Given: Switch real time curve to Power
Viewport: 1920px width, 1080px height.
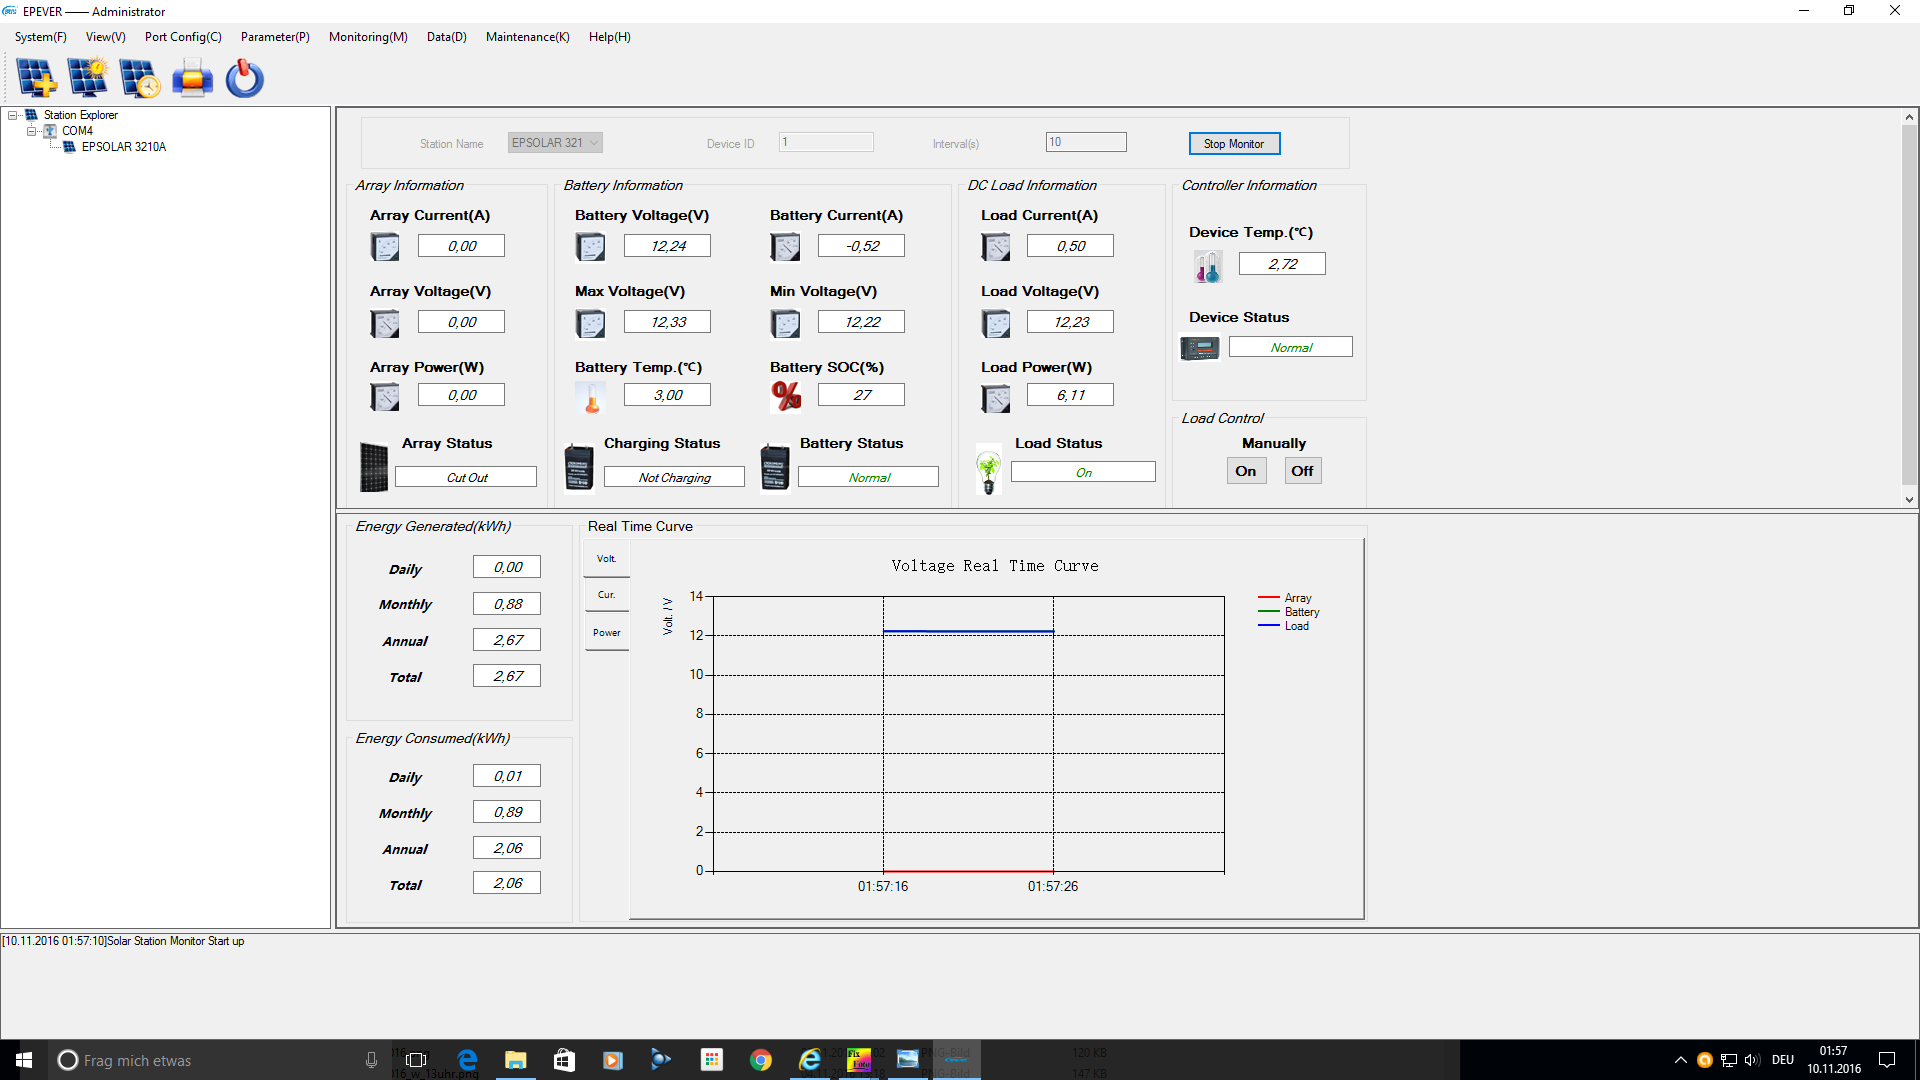Looking at the screenshot, I should tap(606, 633).
